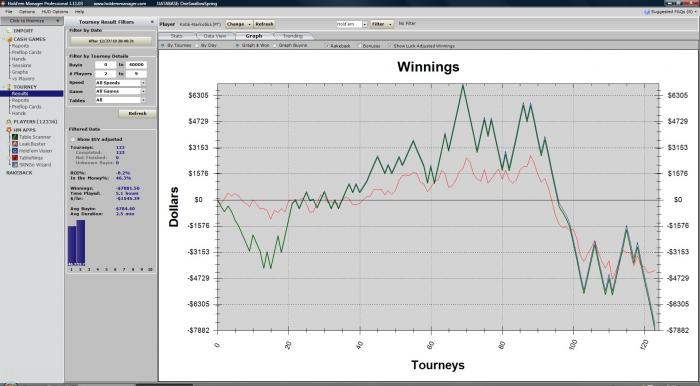This screenshot has height=386, width=700.
Task: Select the Graph Buyins option
Action: 275,46
